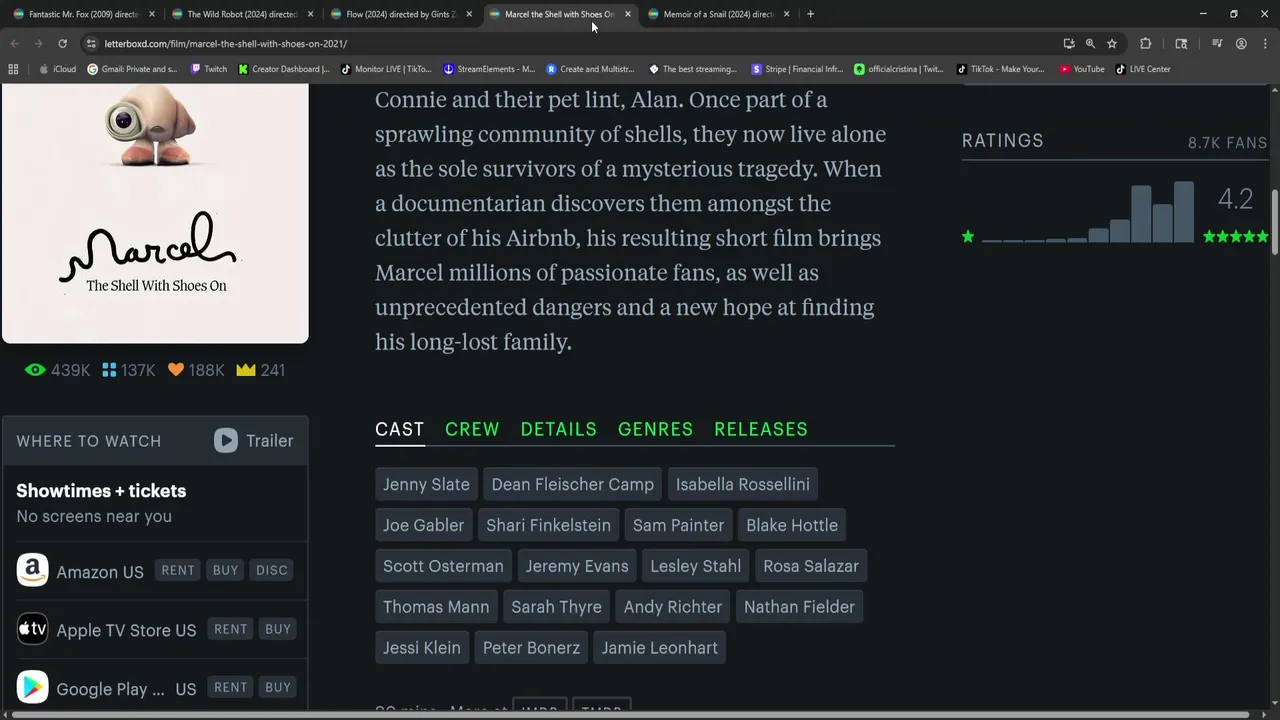The height and width of the screenshot is (720, 1280).
Task: Click BUY for Apple TV Store US
Action: pos(278,629)
